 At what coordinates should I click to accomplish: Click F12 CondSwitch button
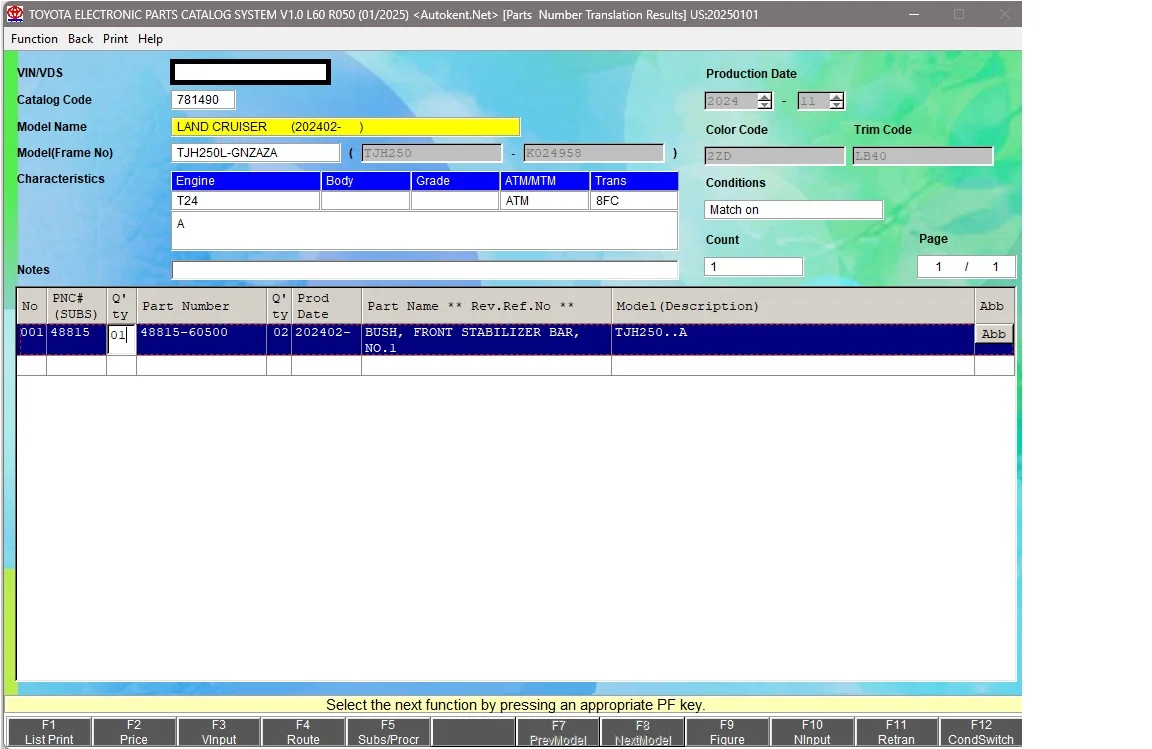(981, 732)
